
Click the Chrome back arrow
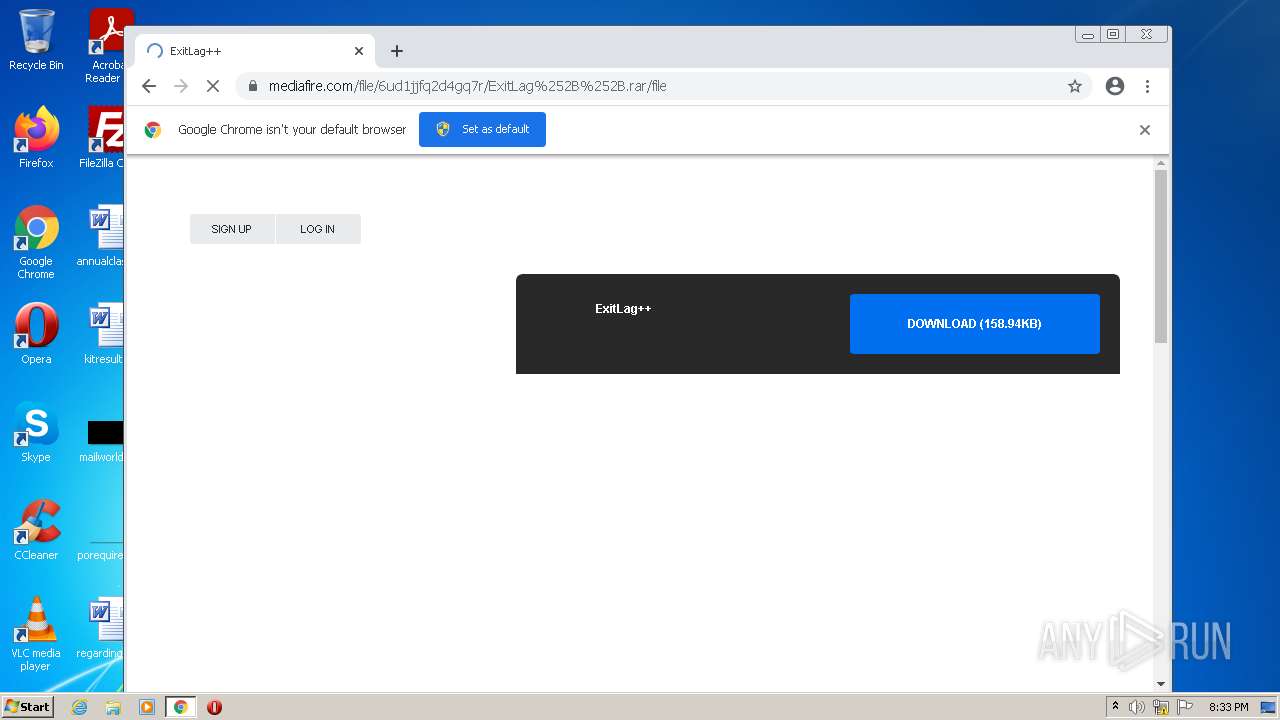(x=149, y=86)
